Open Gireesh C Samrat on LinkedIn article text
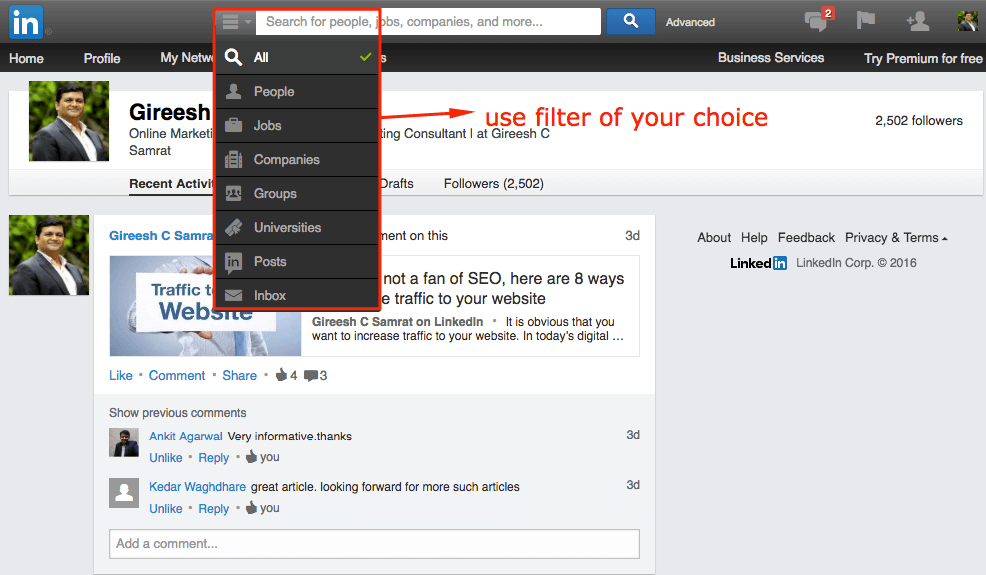 tap(397, 321)
